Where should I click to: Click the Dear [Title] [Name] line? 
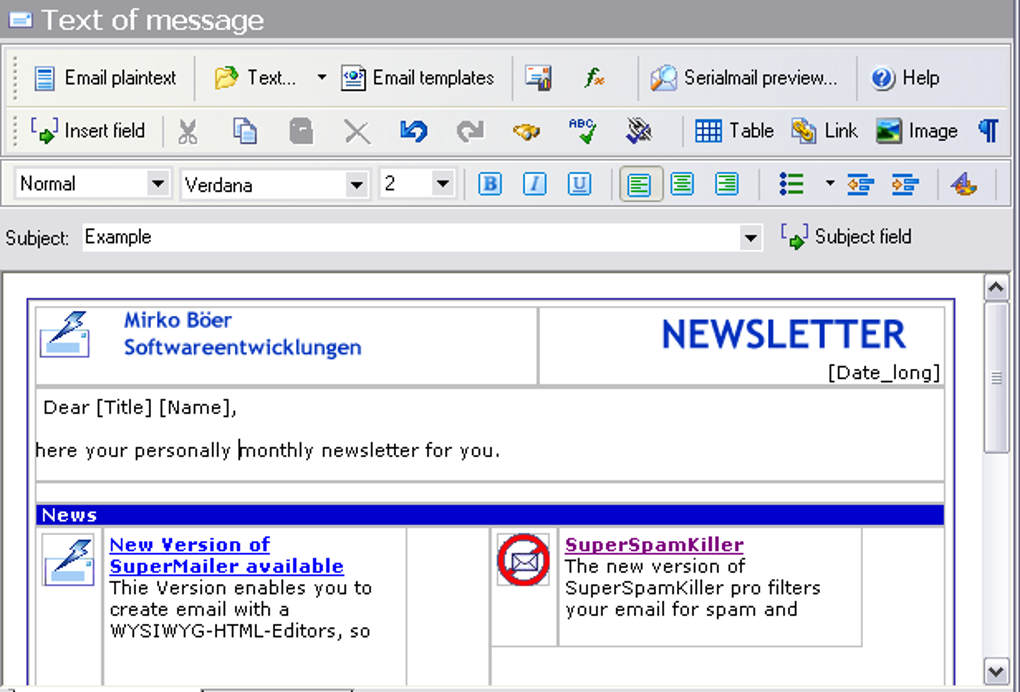(x=140, y=408)
